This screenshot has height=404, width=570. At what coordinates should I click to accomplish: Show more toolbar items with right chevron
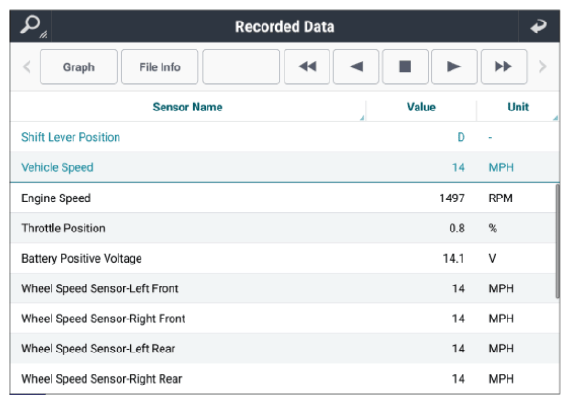[542, 67]
